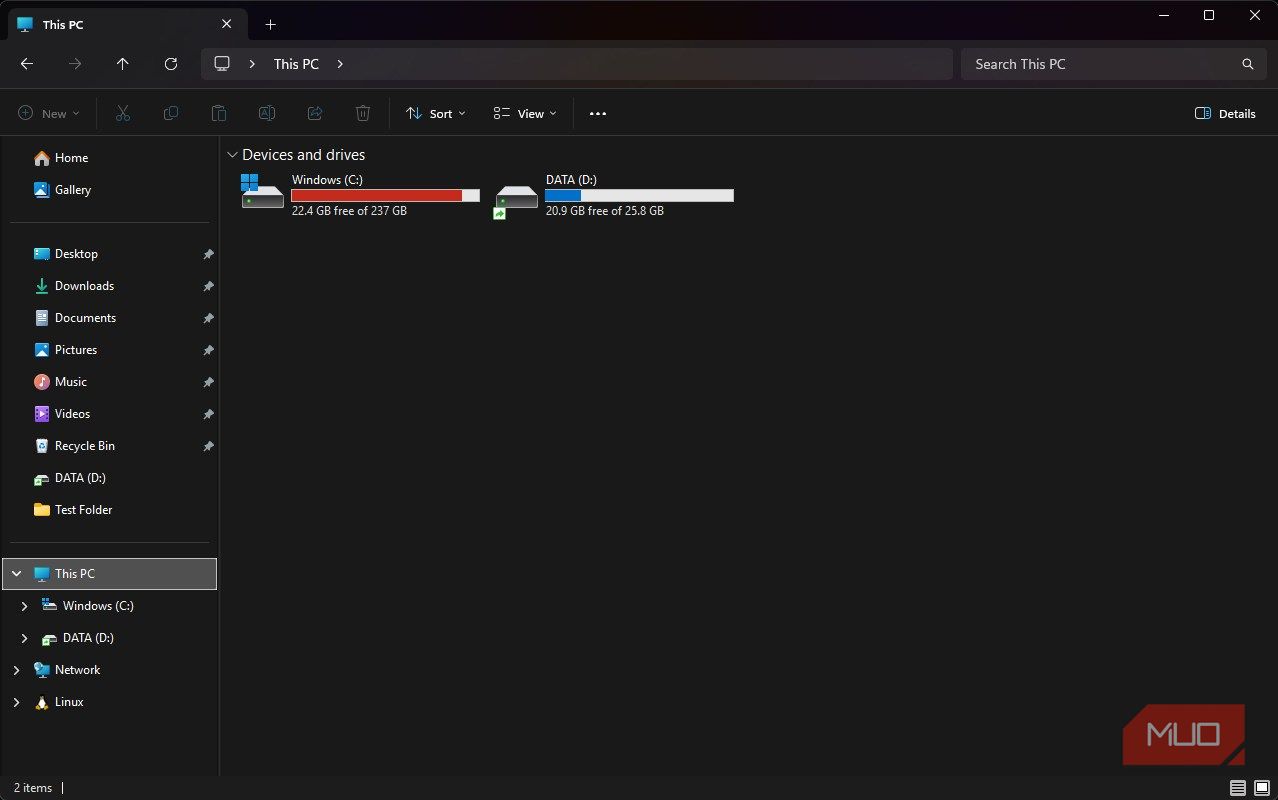Open Pictures in the sidebar
Viewport: 1278px width, 800px height.
coord(65,350)
